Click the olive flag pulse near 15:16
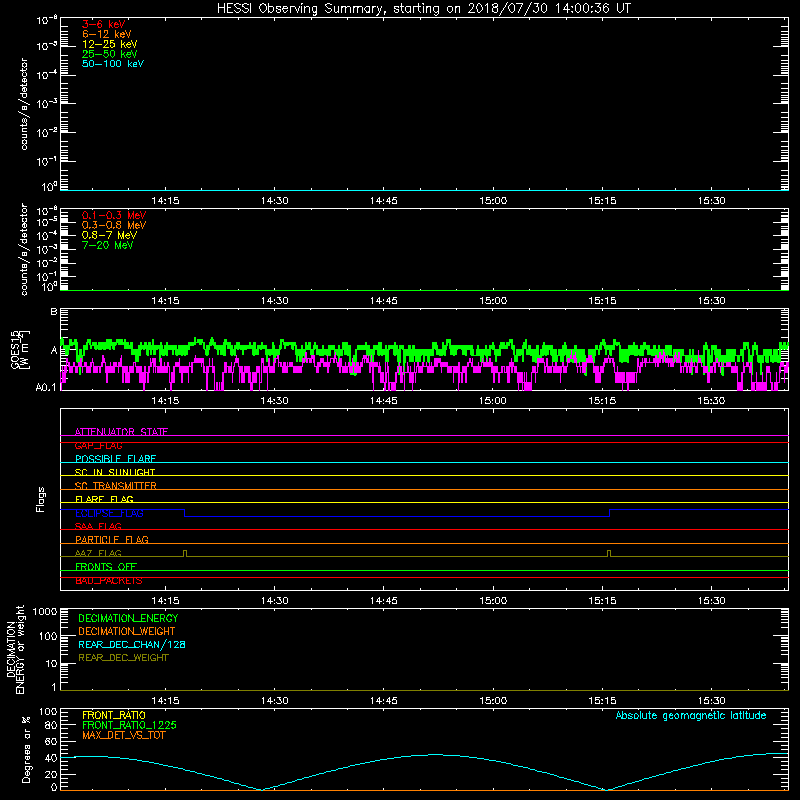 609,553
